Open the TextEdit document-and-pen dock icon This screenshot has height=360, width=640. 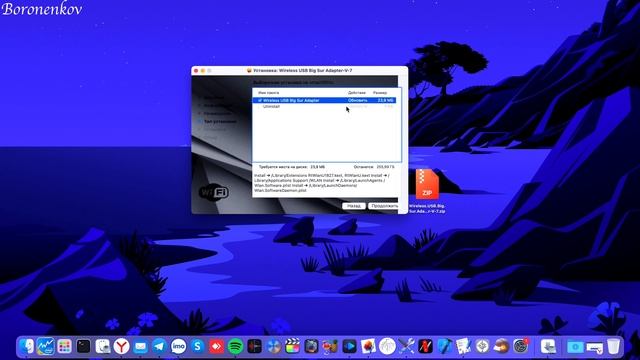463,346
